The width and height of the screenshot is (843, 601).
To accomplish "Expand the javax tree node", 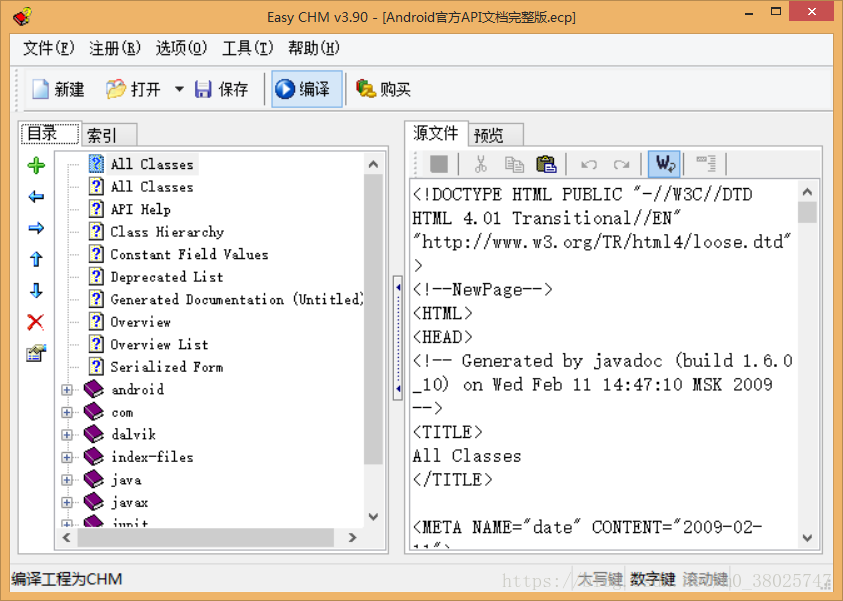I will 67,502.
